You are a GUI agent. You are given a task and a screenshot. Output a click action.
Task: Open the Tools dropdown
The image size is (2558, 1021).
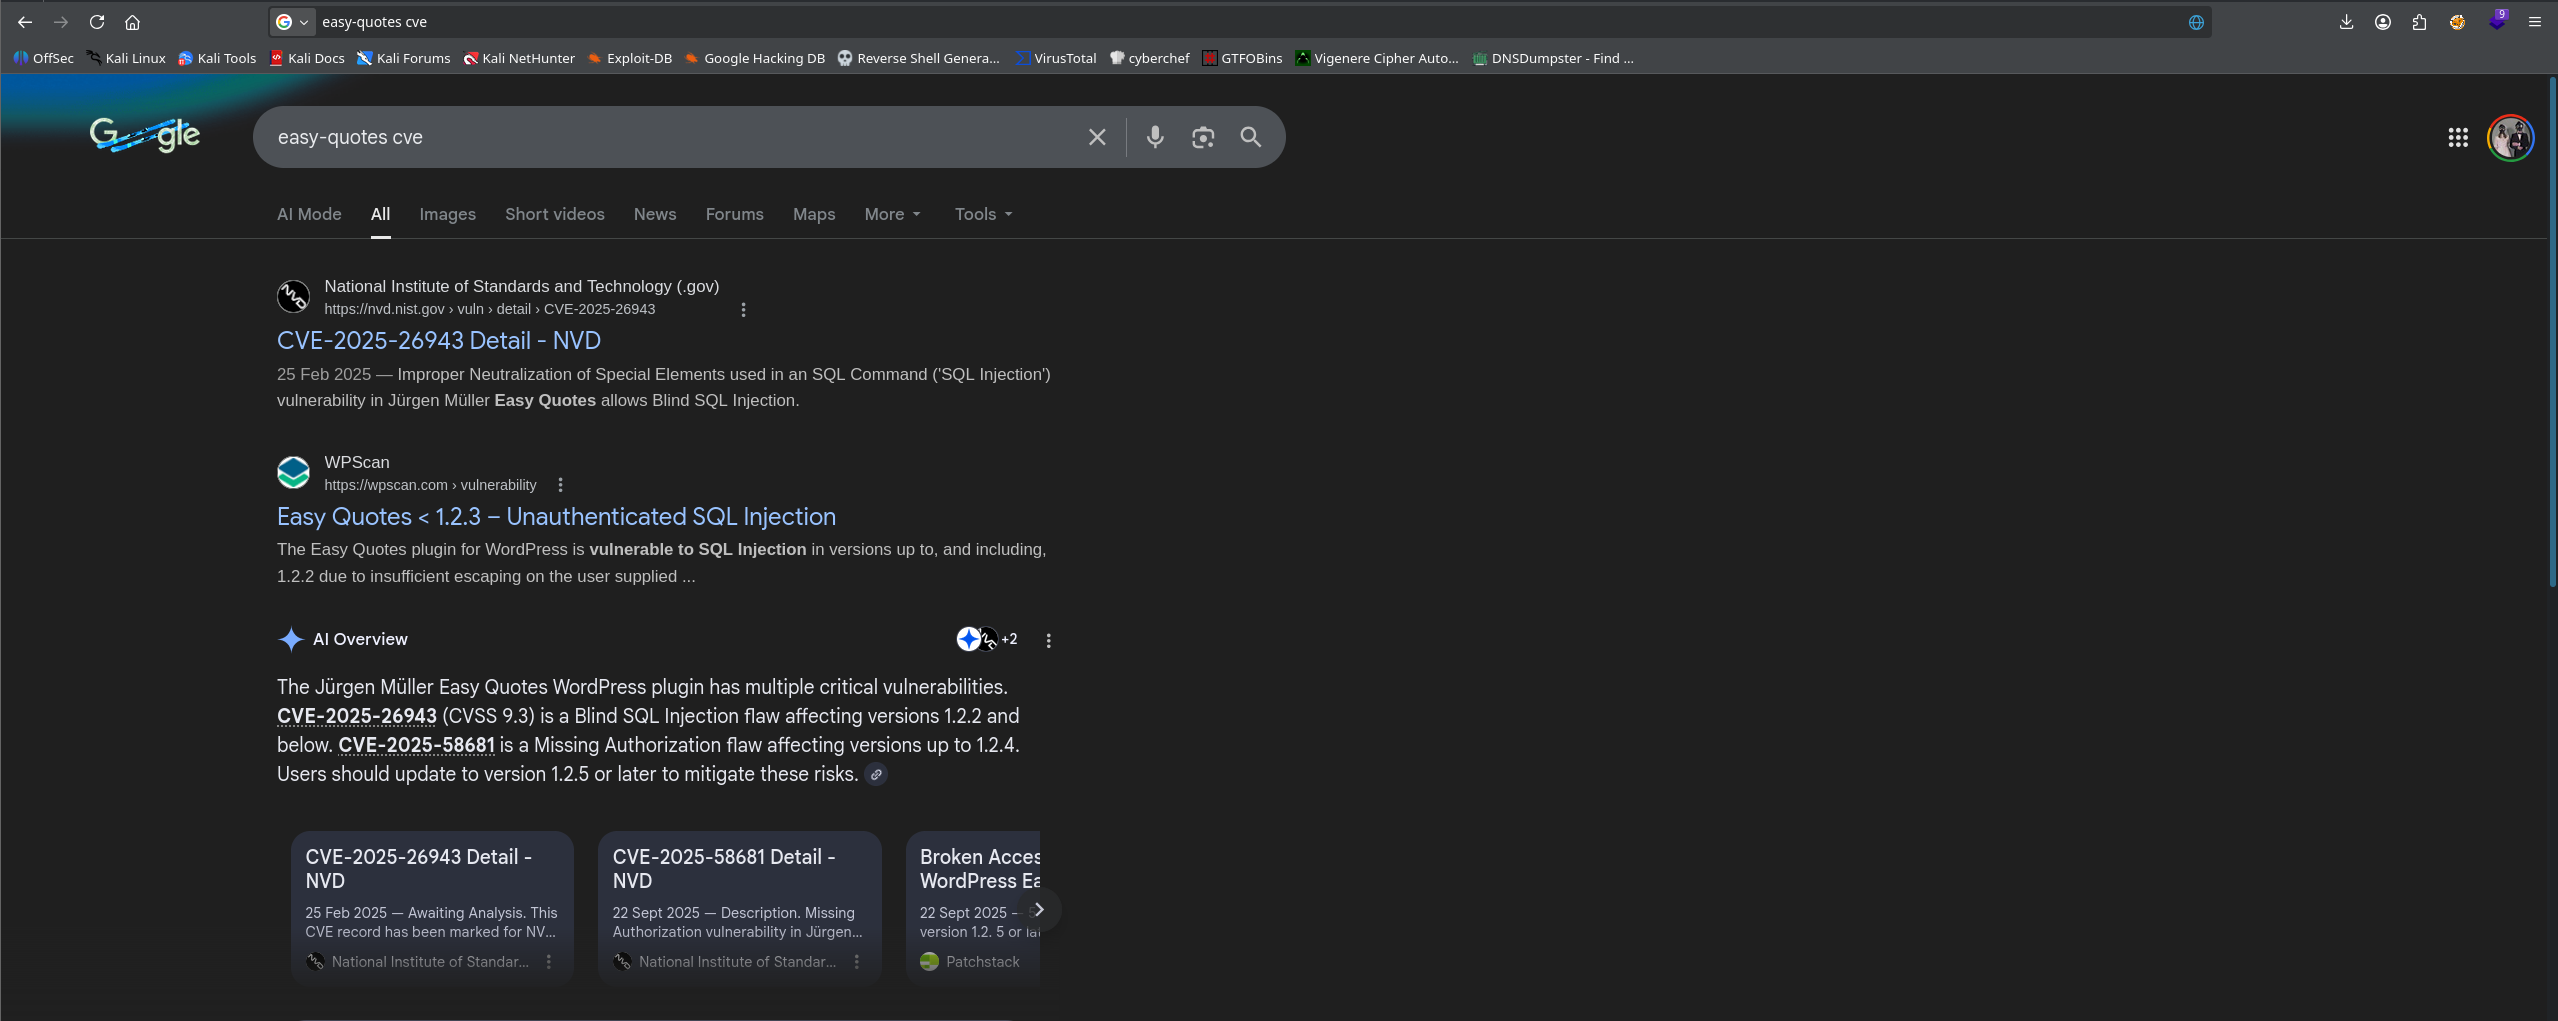click(981, 214)
